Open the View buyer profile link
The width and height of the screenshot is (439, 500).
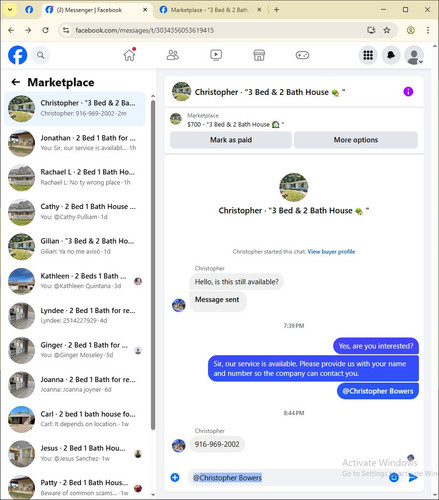tap(331, 252)
